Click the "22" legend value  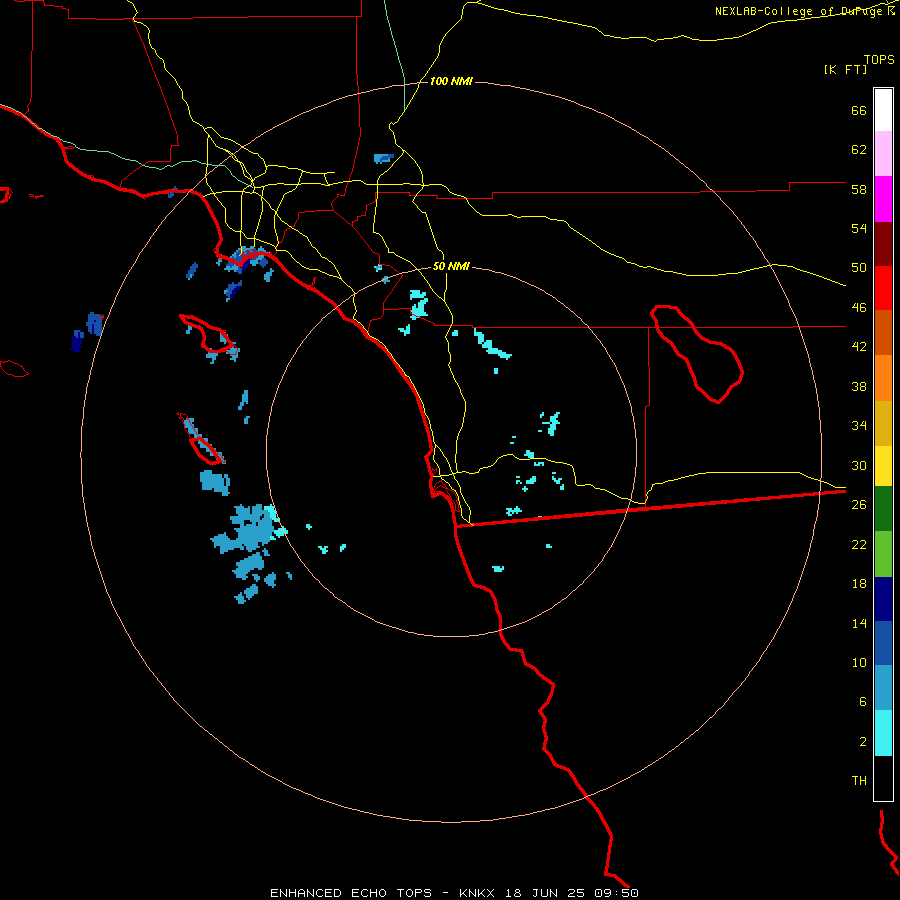pos(859,544)
